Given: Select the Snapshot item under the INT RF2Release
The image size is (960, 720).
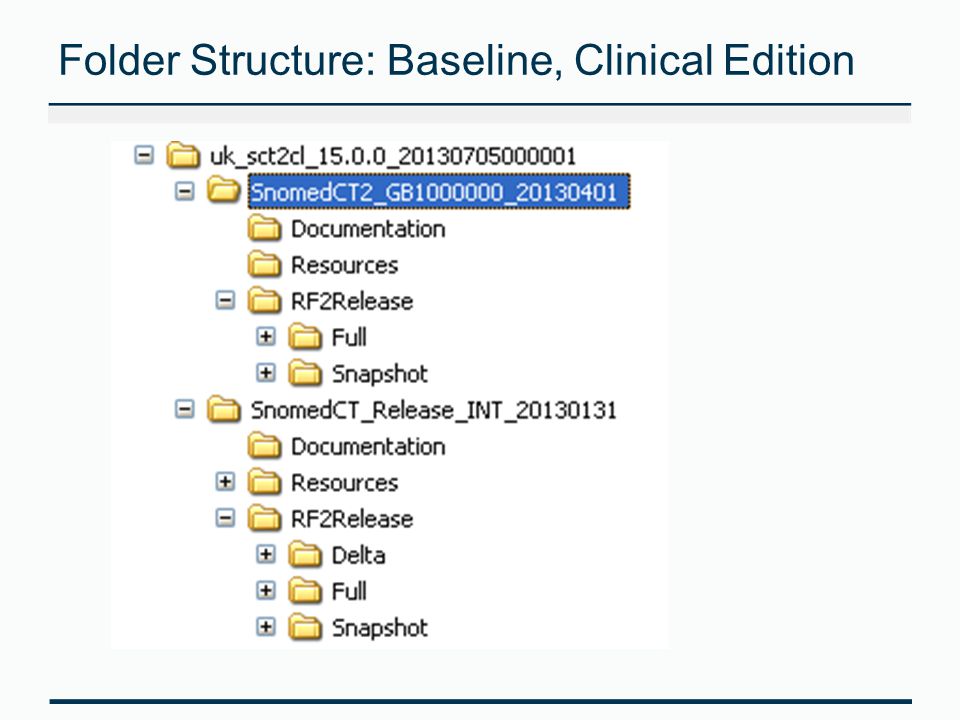Looking at the screenshot, I should [x=380, y=628].
